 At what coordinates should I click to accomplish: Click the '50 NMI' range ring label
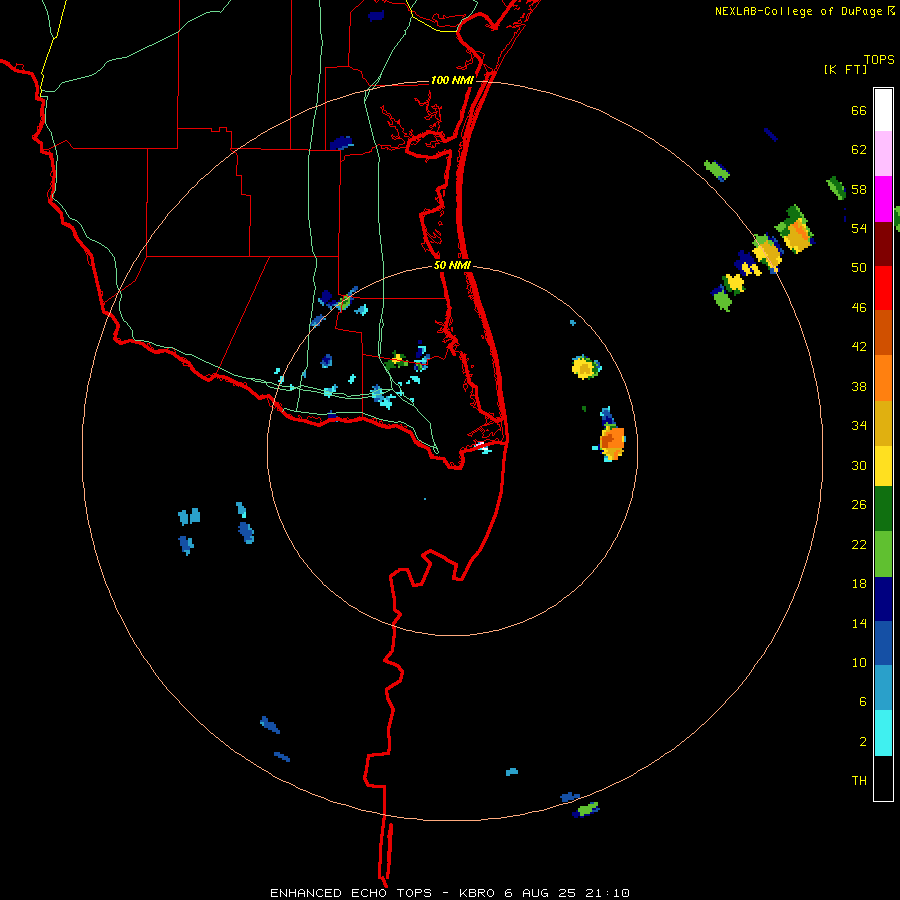pos(452,265)
